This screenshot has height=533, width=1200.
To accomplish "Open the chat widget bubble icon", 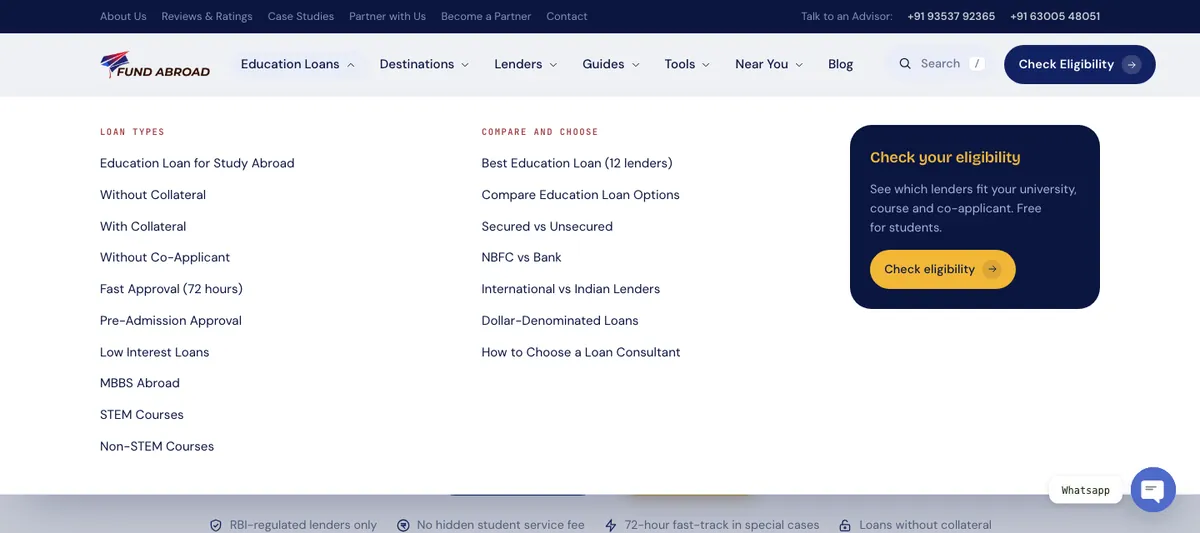I will click(x=1153, y=490).
